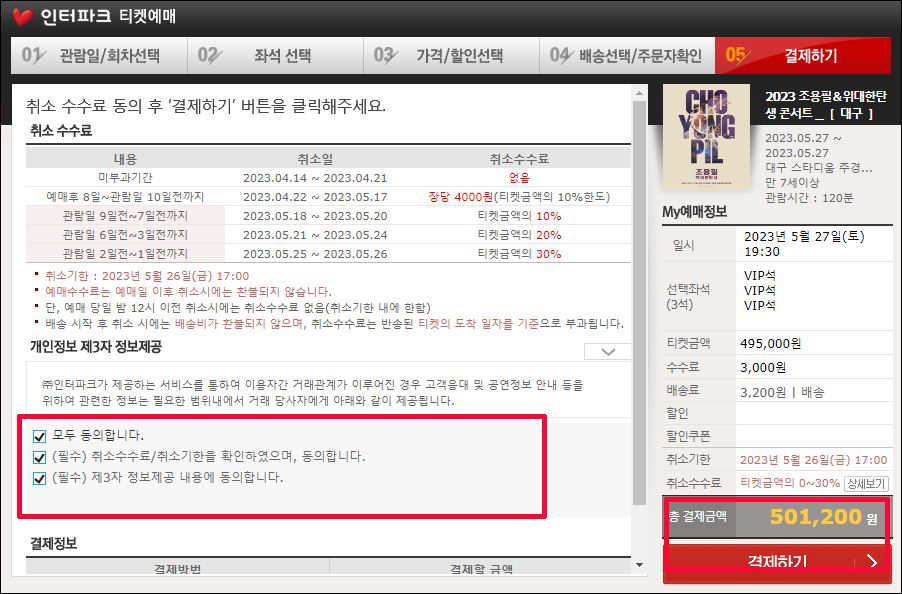Click the red 결제하기 payment button
902x594 pixels.
point(777,562)
